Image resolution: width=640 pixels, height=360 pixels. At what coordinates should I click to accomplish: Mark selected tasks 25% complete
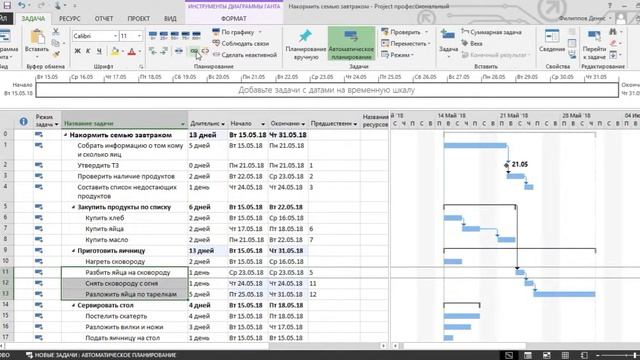coord(164,36)
